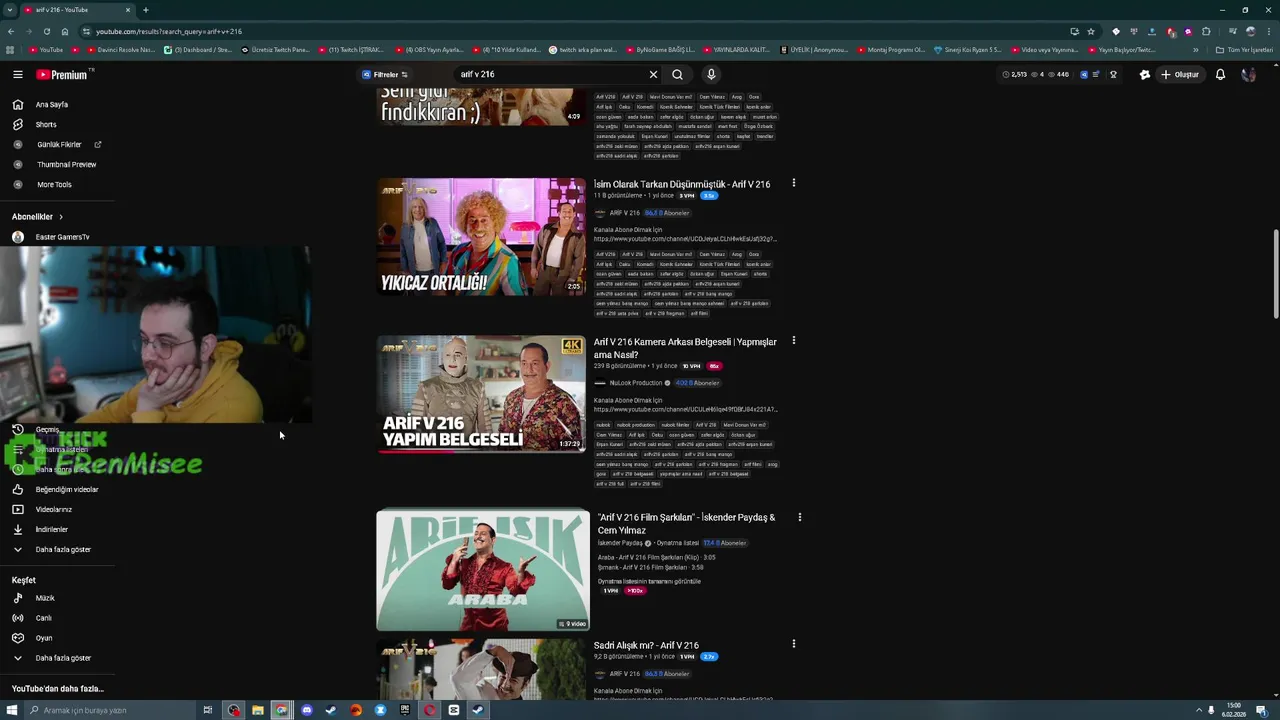The height and width of the screenshot is (720, 1280).
Task: Open options menu for 'Sadri Alışık mı?' video
Action: (x=793, y=644)
